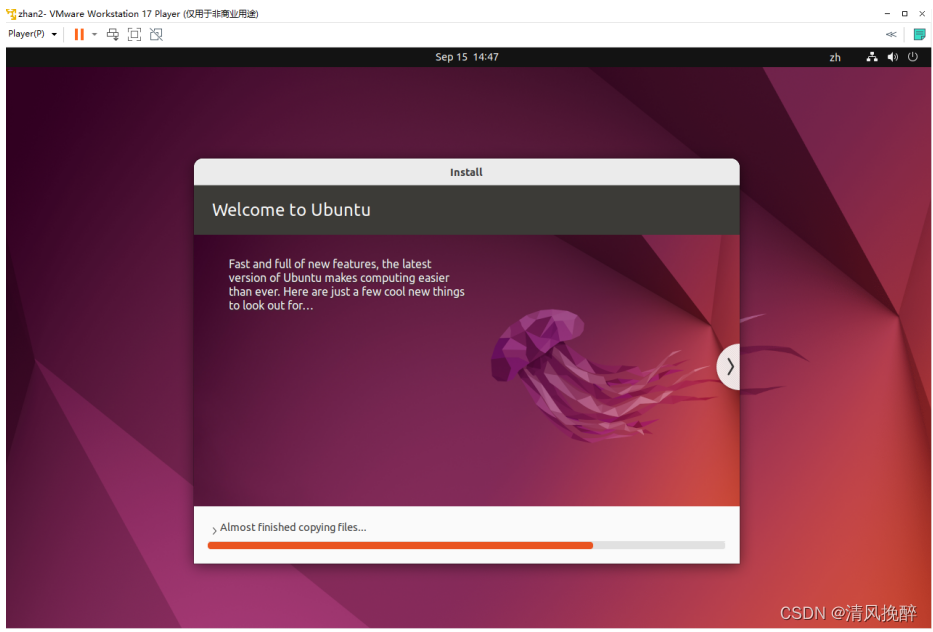The width and height of the screenshot is (933, 632).
Task: Expand the arrow beside the pause button
Action: (95, 34)
